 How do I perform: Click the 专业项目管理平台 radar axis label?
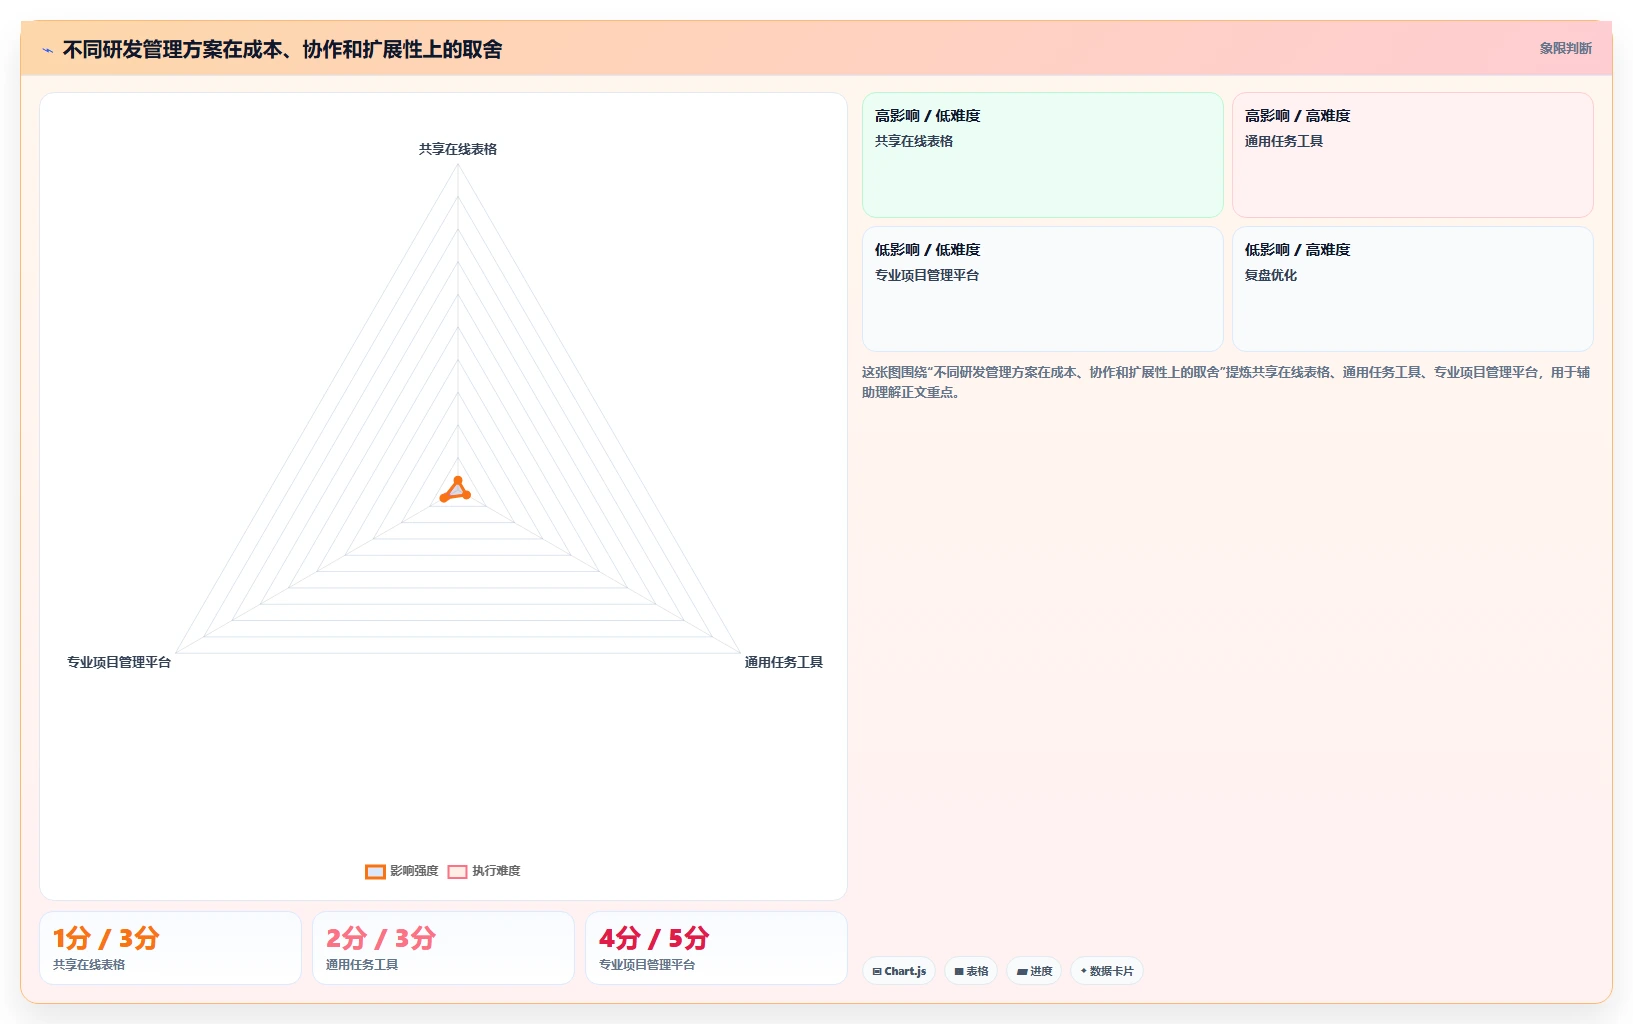click(119, 662)
